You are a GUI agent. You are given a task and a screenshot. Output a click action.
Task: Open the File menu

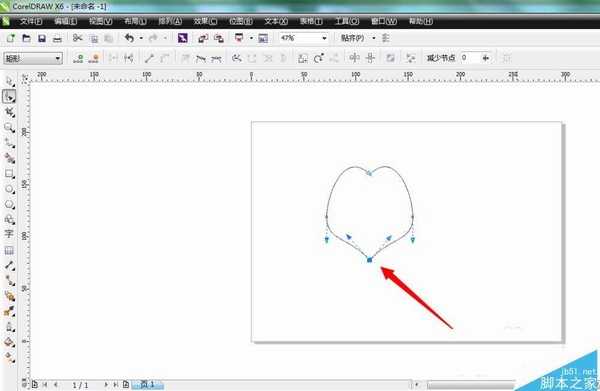(x=31, y=21)
